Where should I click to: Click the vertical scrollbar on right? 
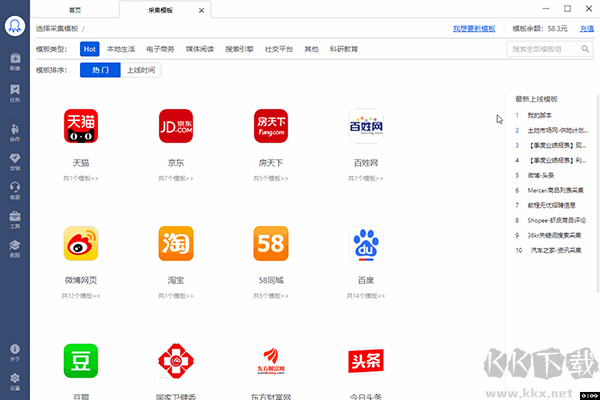click(598, 193)
